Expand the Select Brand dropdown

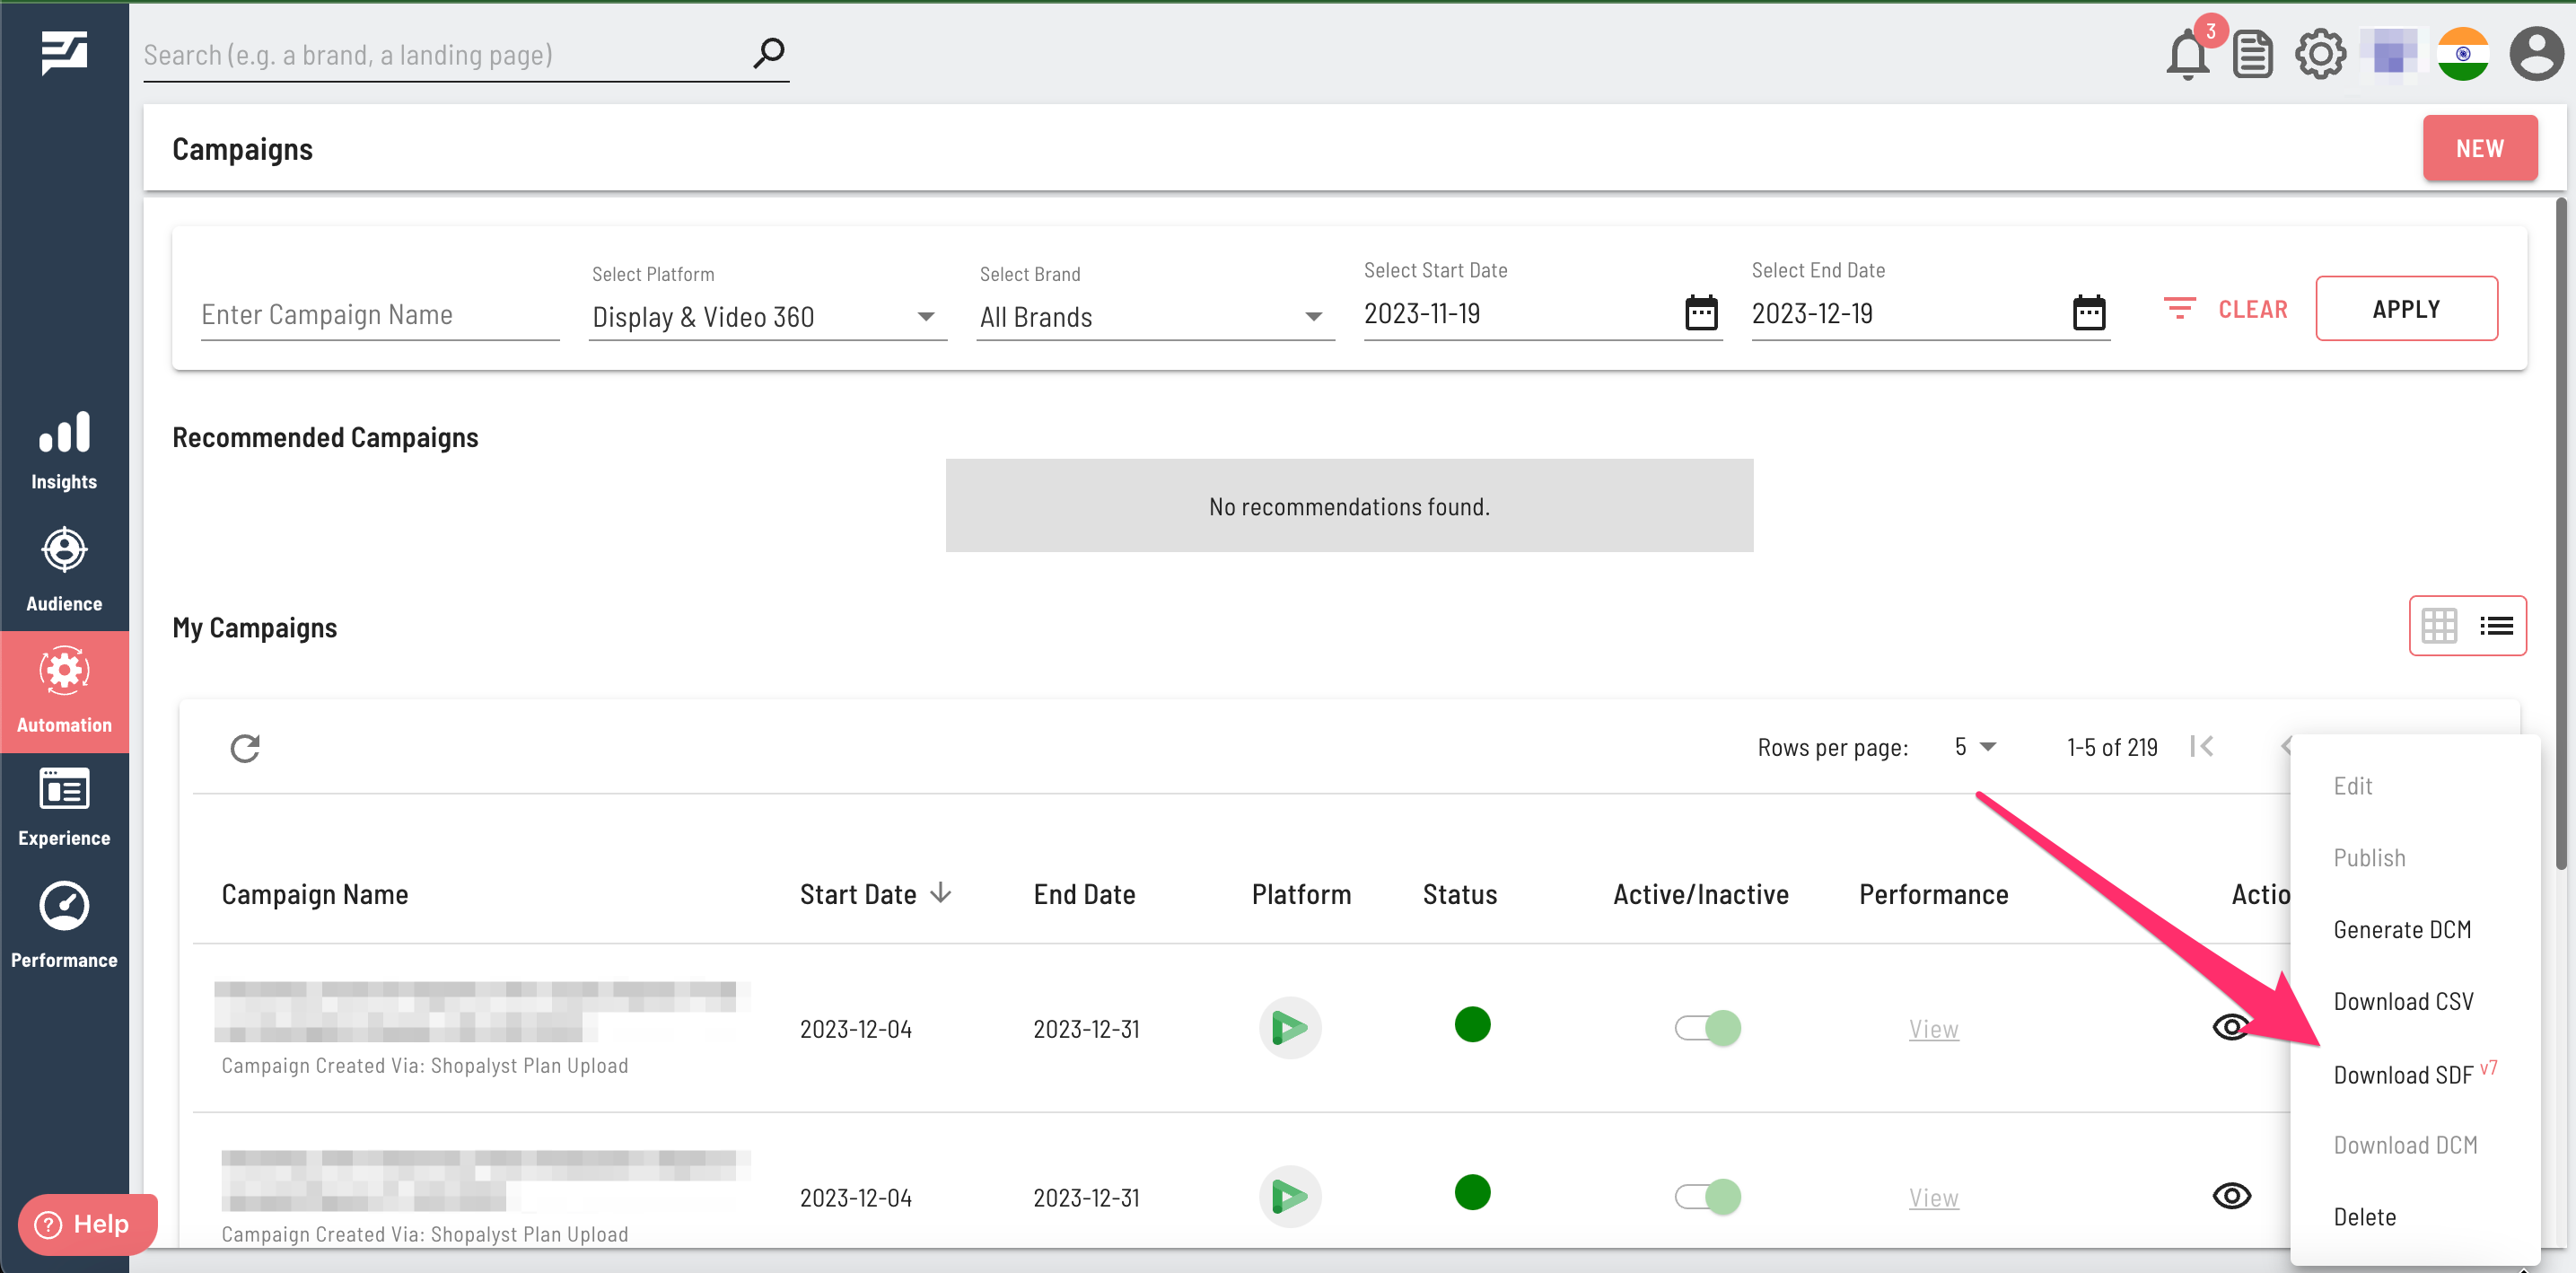(1154, 317)
